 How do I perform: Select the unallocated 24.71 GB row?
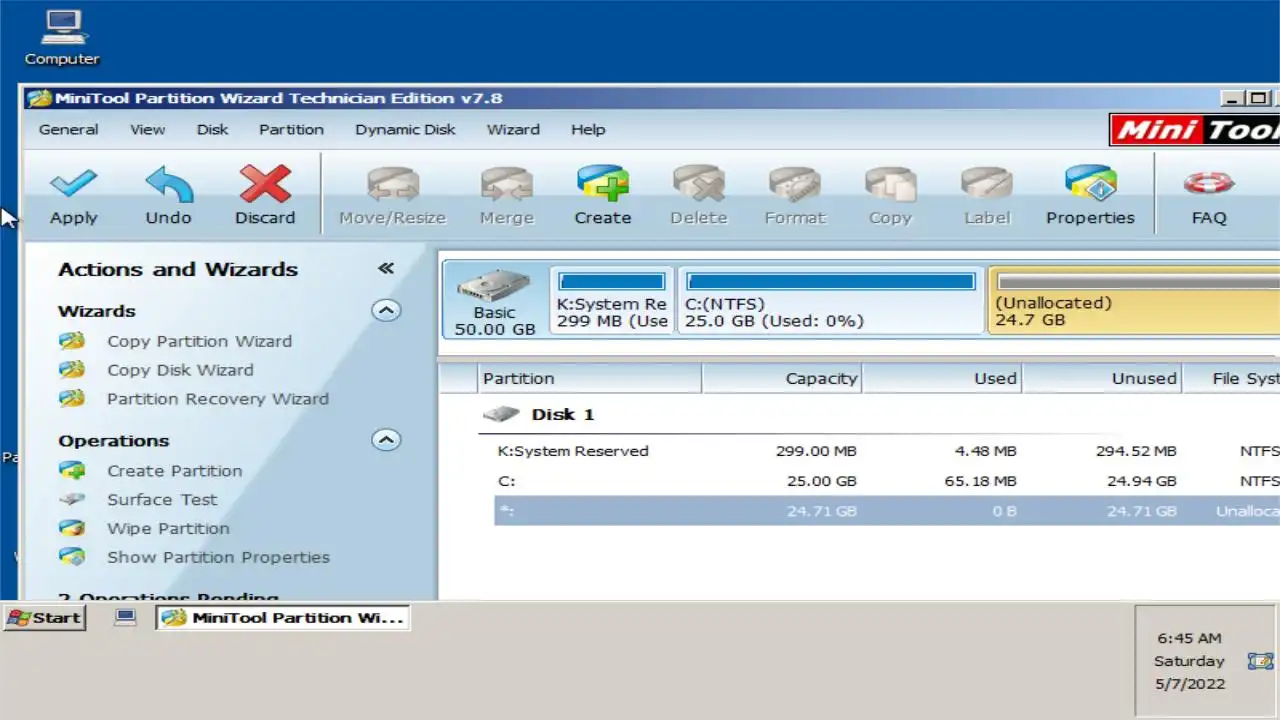[887, 511]
